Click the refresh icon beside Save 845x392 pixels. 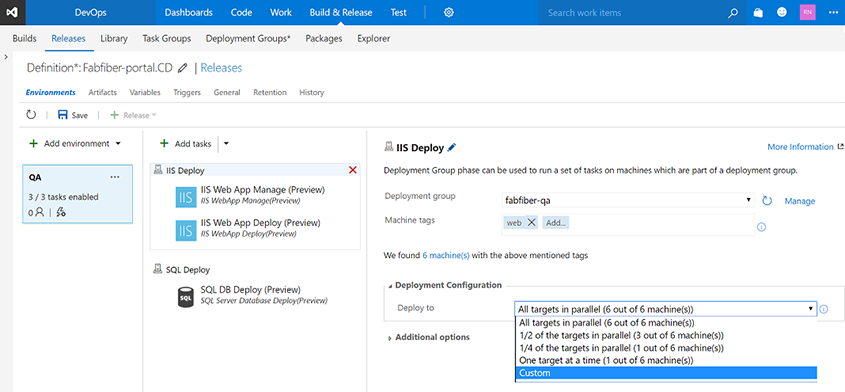31,115
